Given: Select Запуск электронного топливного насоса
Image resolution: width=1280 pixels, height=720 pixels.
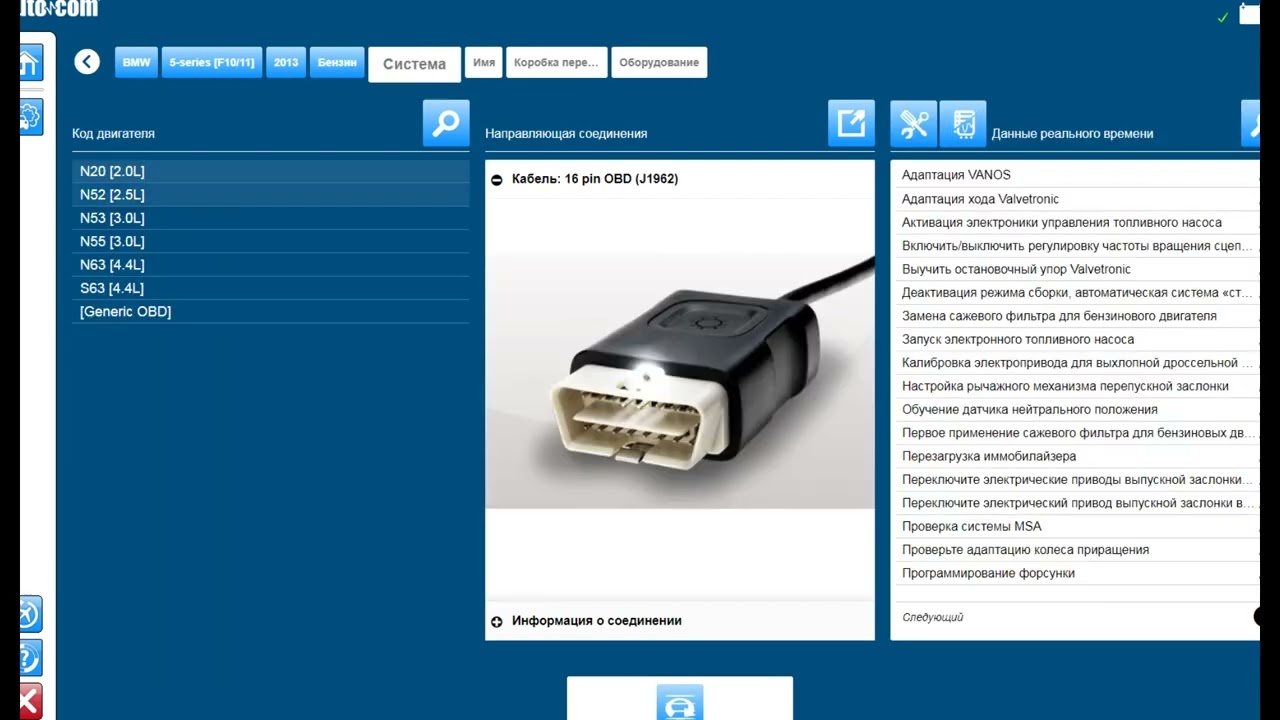Looking at the screenshot, I should tap(1075, 339).
